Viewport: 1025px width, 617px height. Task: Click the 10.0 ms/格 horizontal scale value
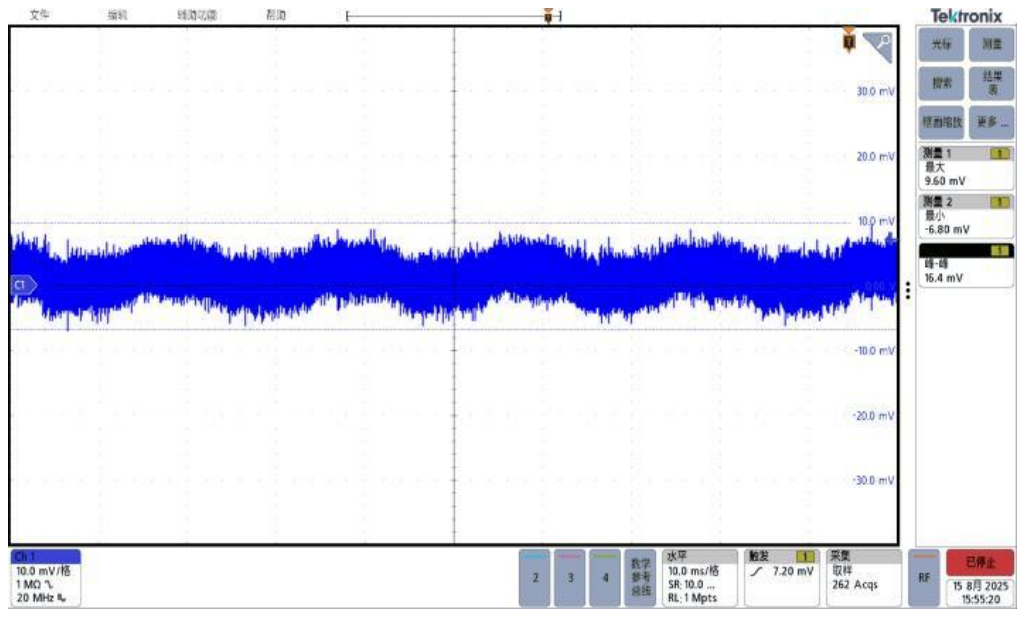coord(693,571)
